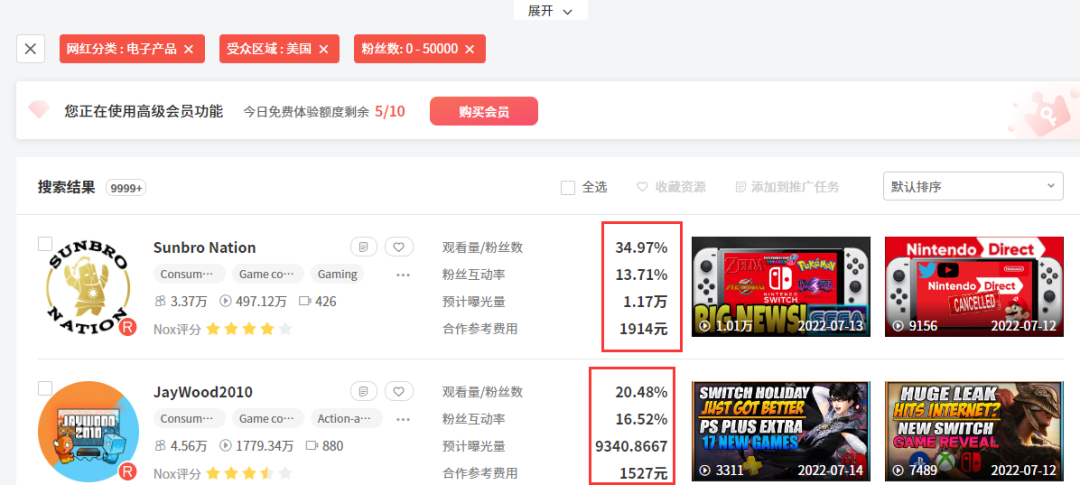Remove the 粉丝数: 0 - 50000 filter tag
1080x485 pixels.
tap(469, 50)
